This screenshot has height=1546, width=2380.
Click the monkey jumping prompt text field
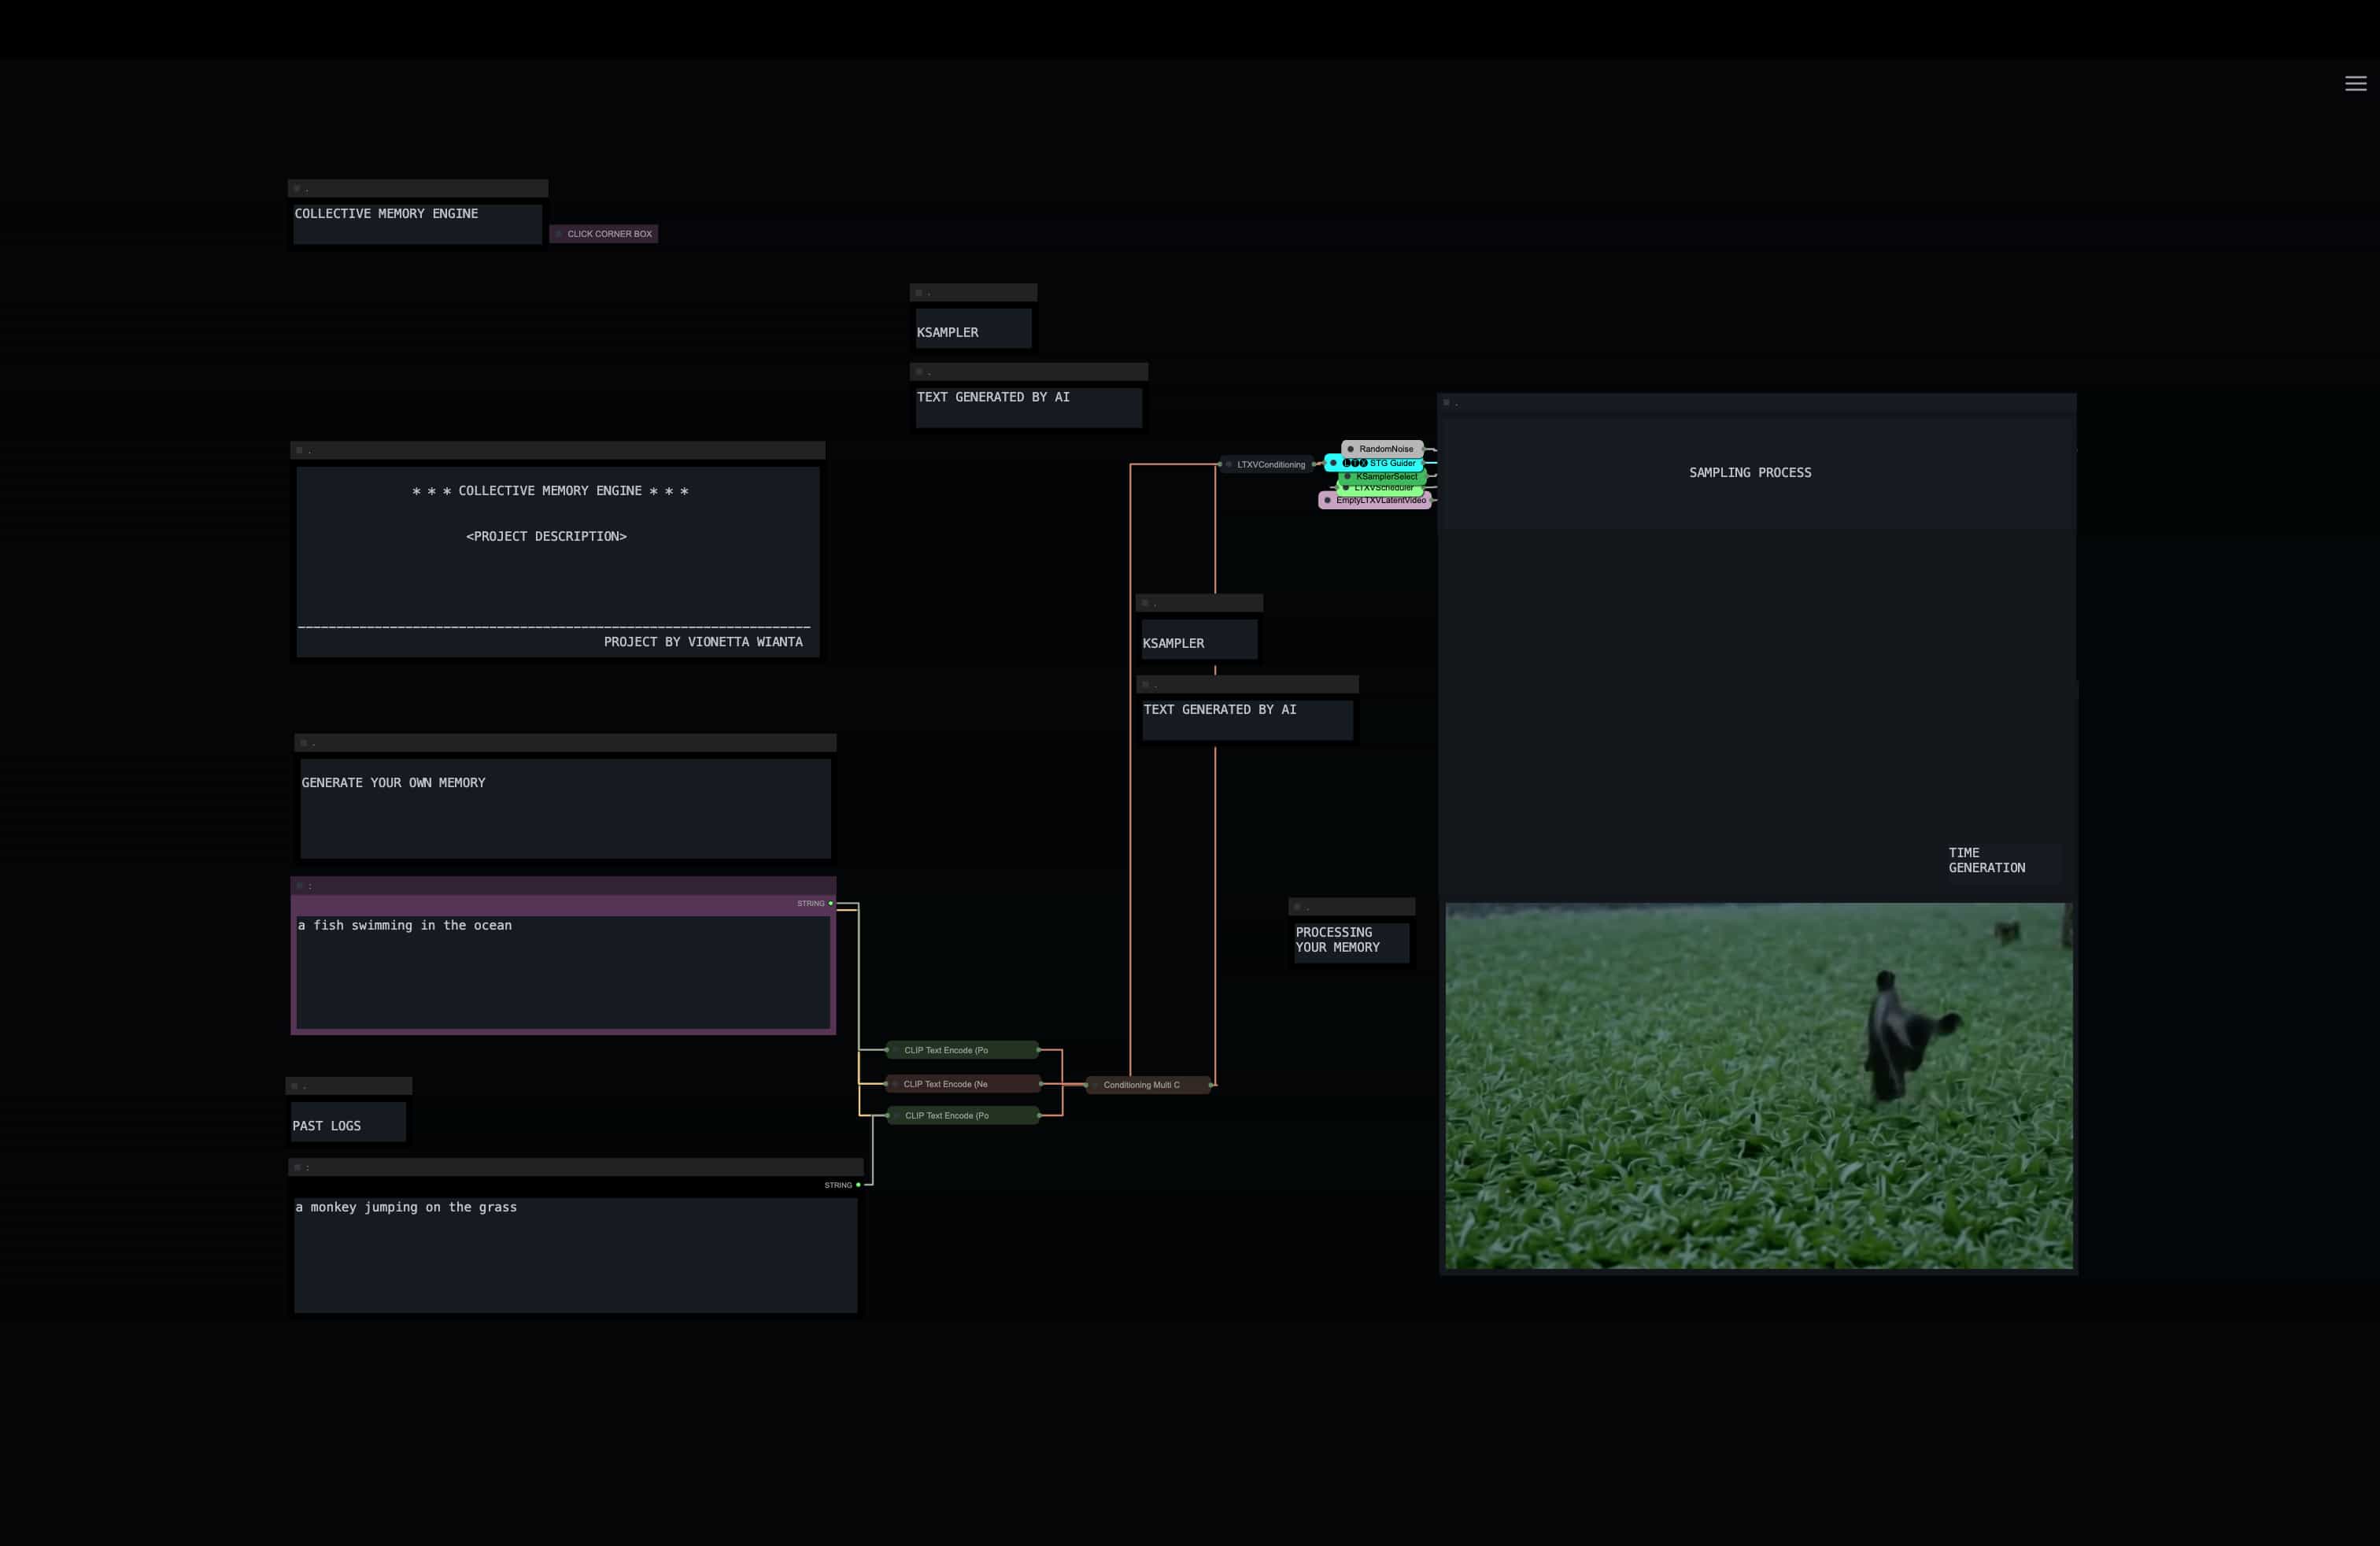(x=575, y=1254)
